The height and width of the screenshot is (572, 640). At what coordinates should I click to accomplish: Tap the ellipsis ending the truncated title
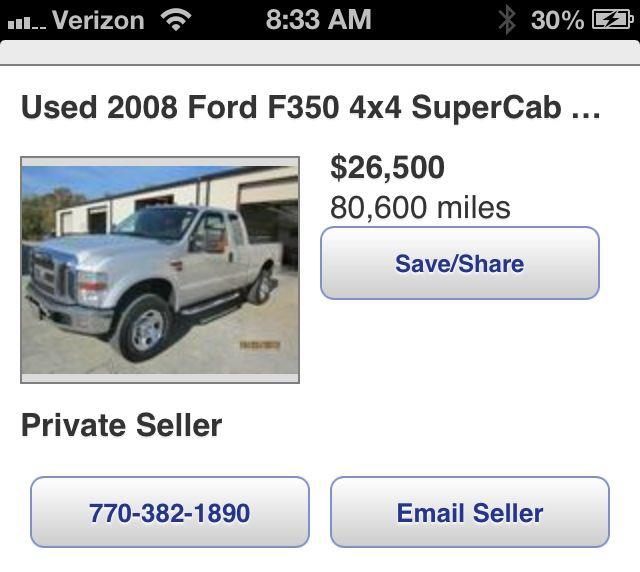[x=585, y=110]
